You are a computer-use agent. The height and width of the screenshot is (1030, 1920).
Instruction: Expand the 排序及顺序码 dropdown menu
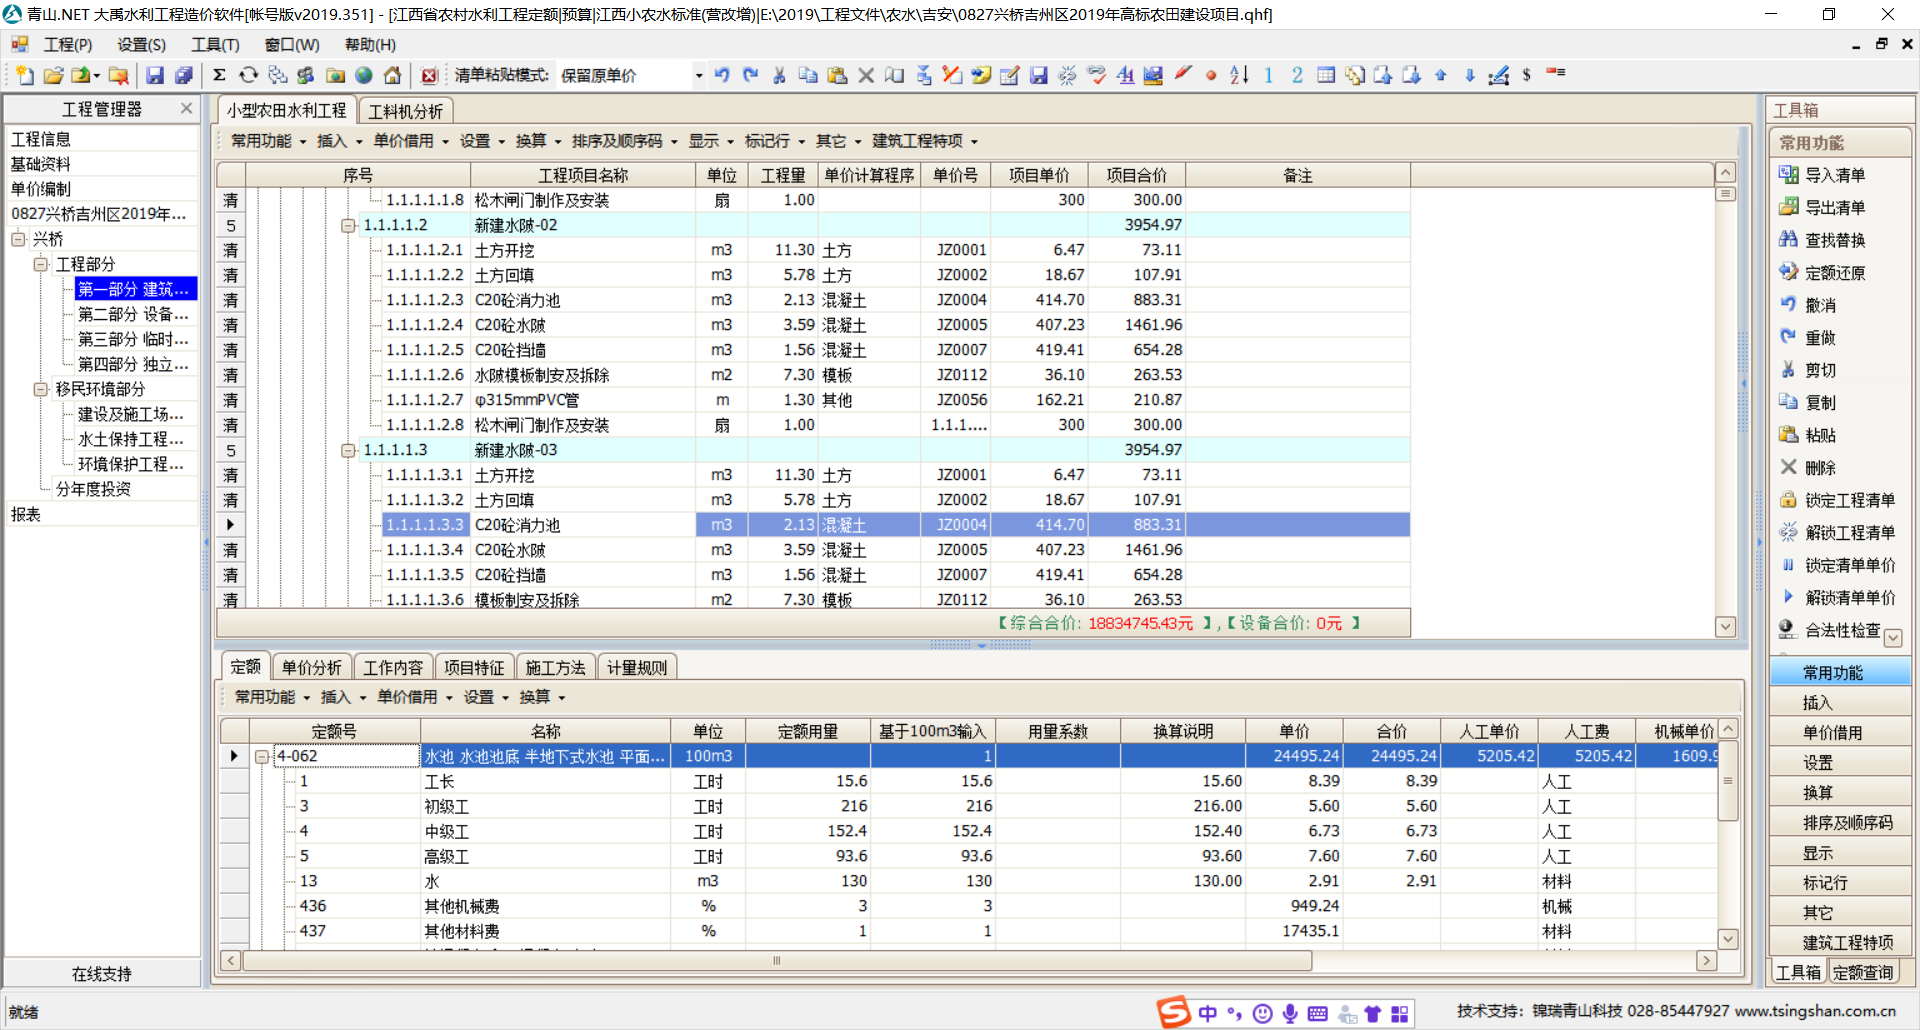624,141
